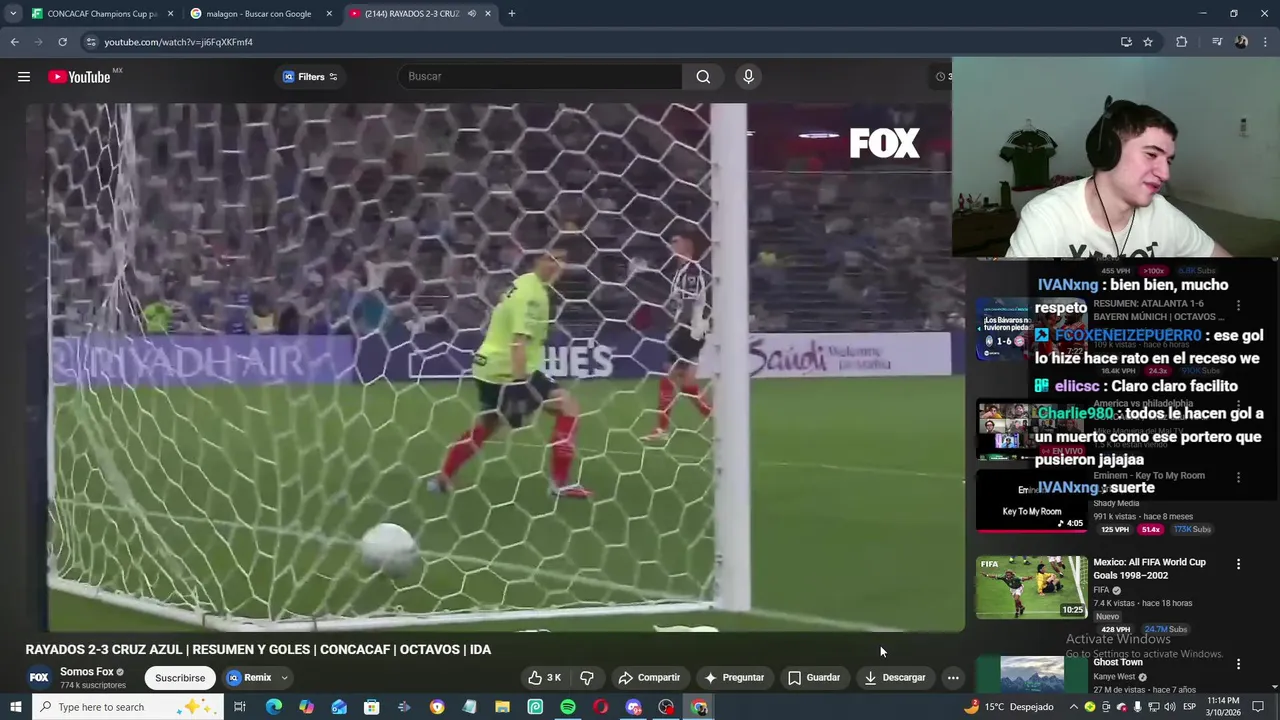Mute the tab via speaker icon
Viewport: 1280px width, 720px height.
[x=471, y=14]
